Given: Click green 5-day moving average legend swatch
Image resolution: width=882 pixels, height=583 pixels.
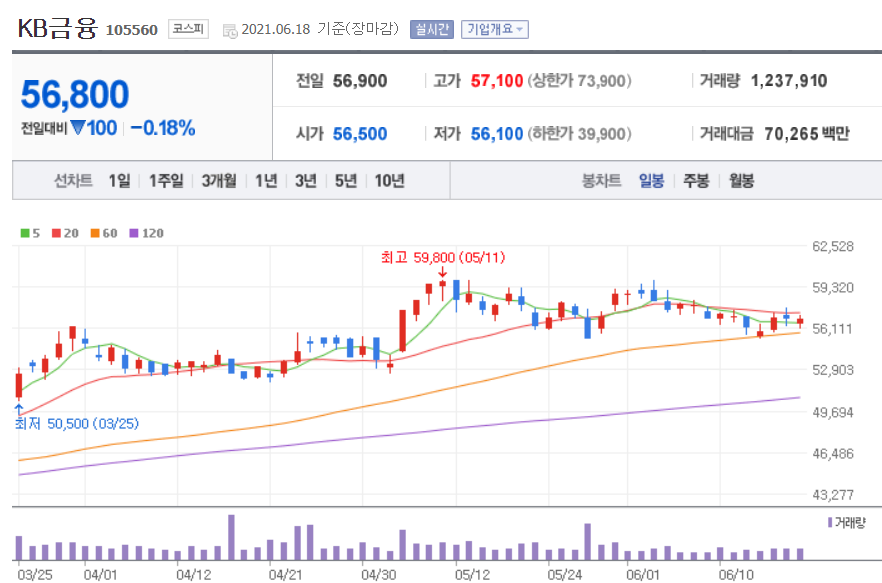Looking at the screenshot, I should click(x=25, y=233).
